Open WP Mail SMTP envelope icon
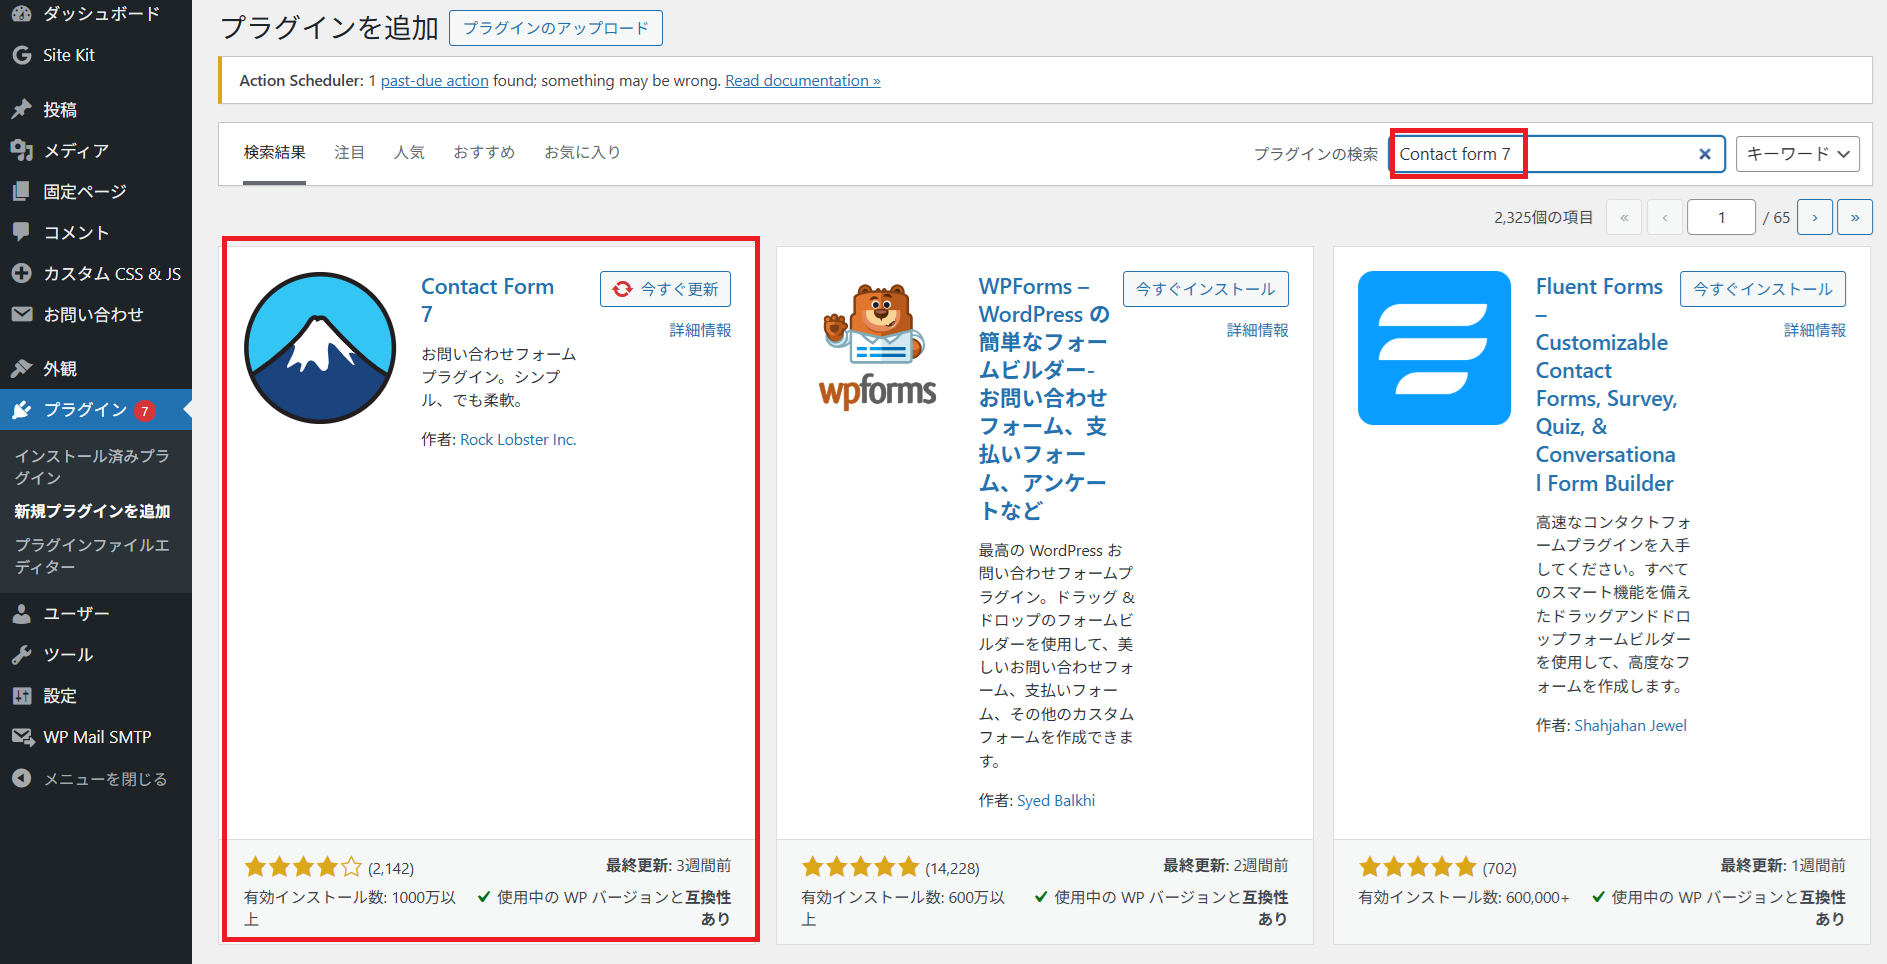Viewport: 1887px width, 964px height. pyautogui.click(x=22, y=737)
